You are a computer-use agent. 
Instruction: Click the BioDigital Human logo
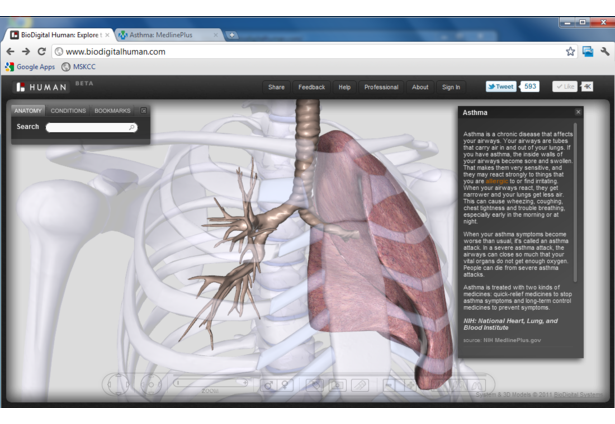coord(41,87)
